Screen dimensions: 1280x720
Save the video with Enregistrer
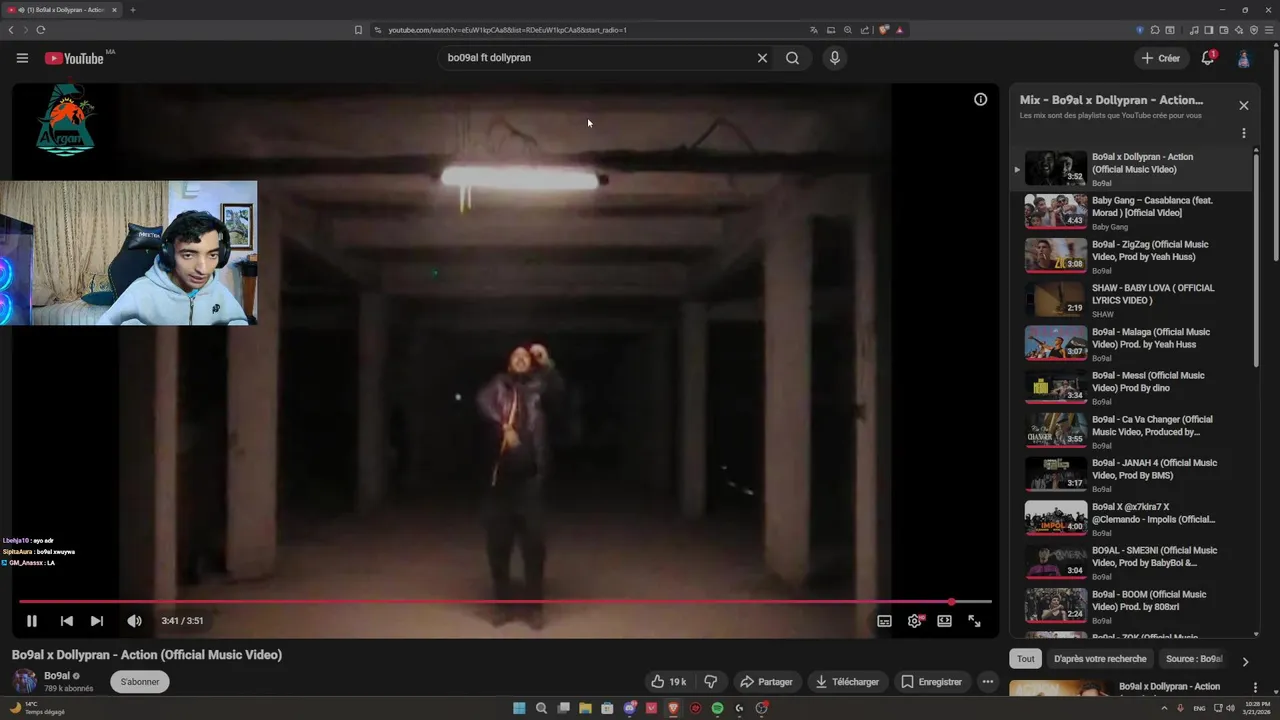pyautogui.click(x=931, y=682)
